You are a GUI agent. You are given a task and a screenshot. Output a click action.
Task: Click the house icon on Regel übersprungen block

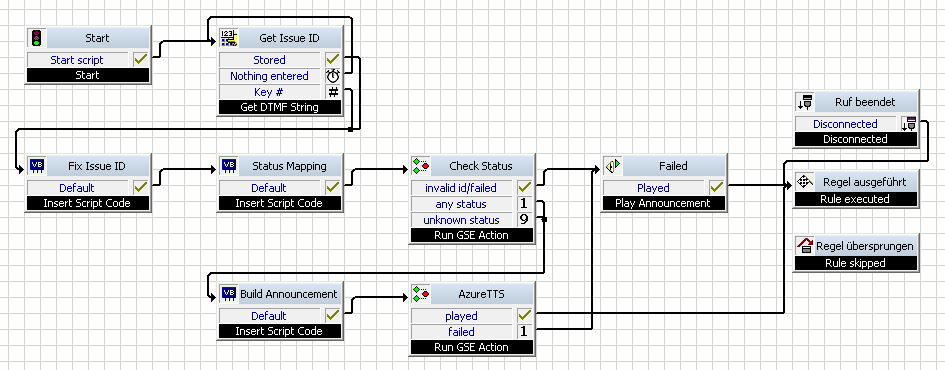pos(805,245)
